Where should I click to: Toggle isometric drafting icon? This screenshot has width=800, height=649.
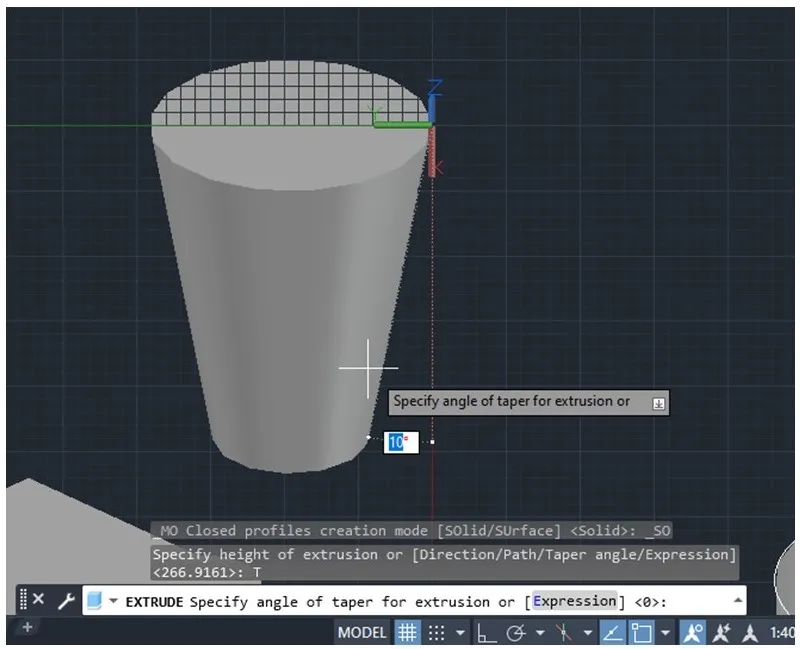coord(565,632)
